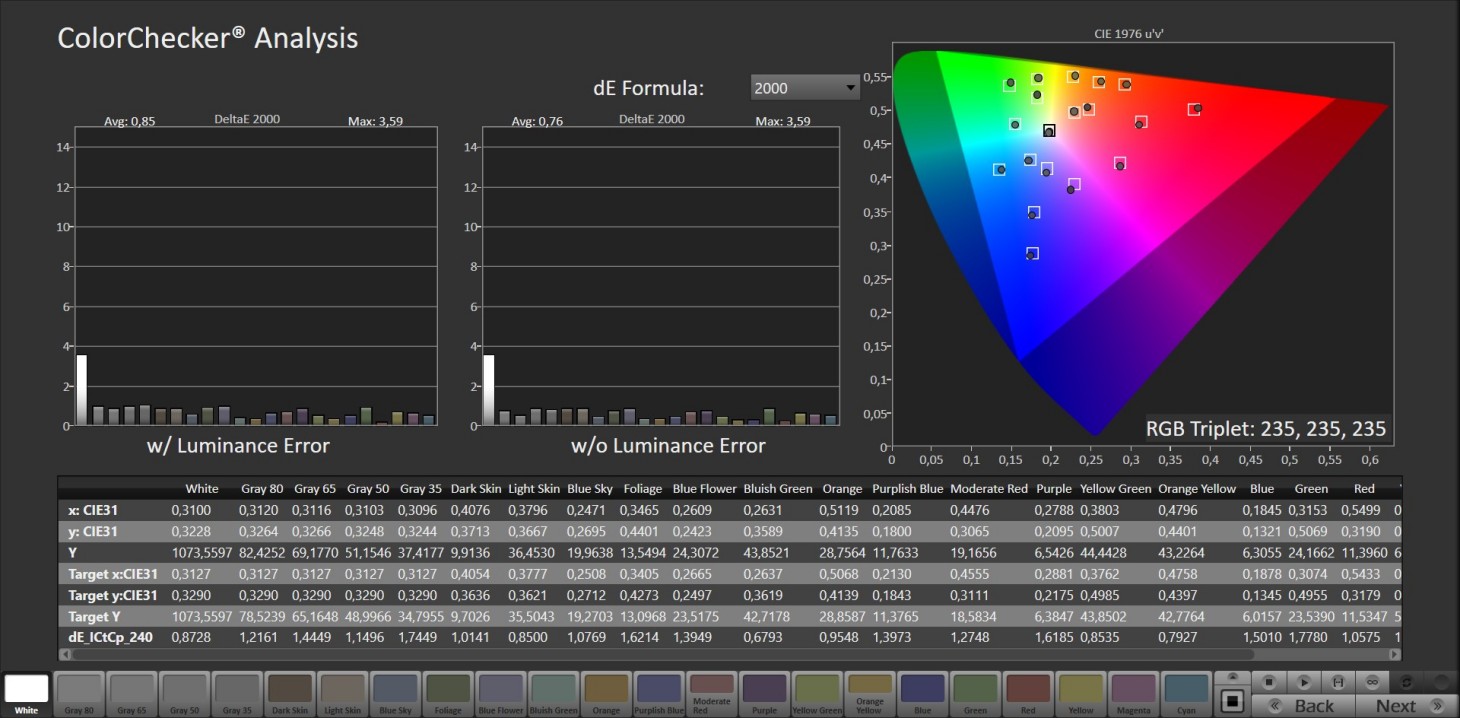Select the Orange swatch
Image resolution: width=1460 pixels, height=718 pixels.
point(606,694)
